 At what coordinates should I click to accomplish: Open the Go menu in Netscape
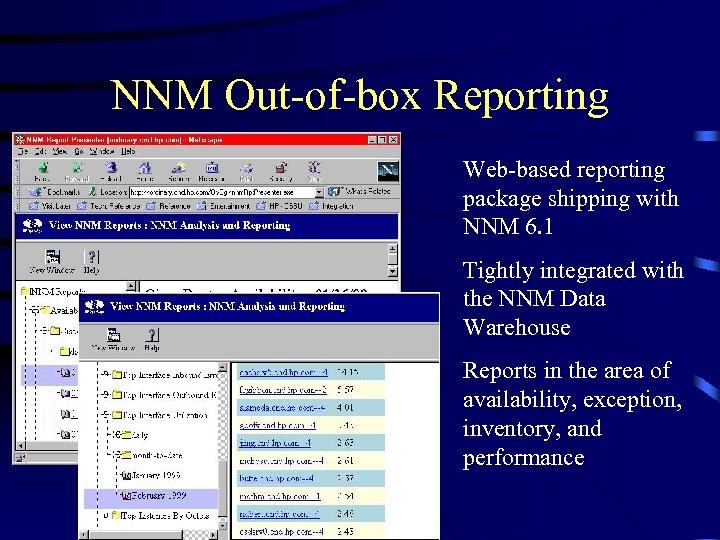pos(79,151)
